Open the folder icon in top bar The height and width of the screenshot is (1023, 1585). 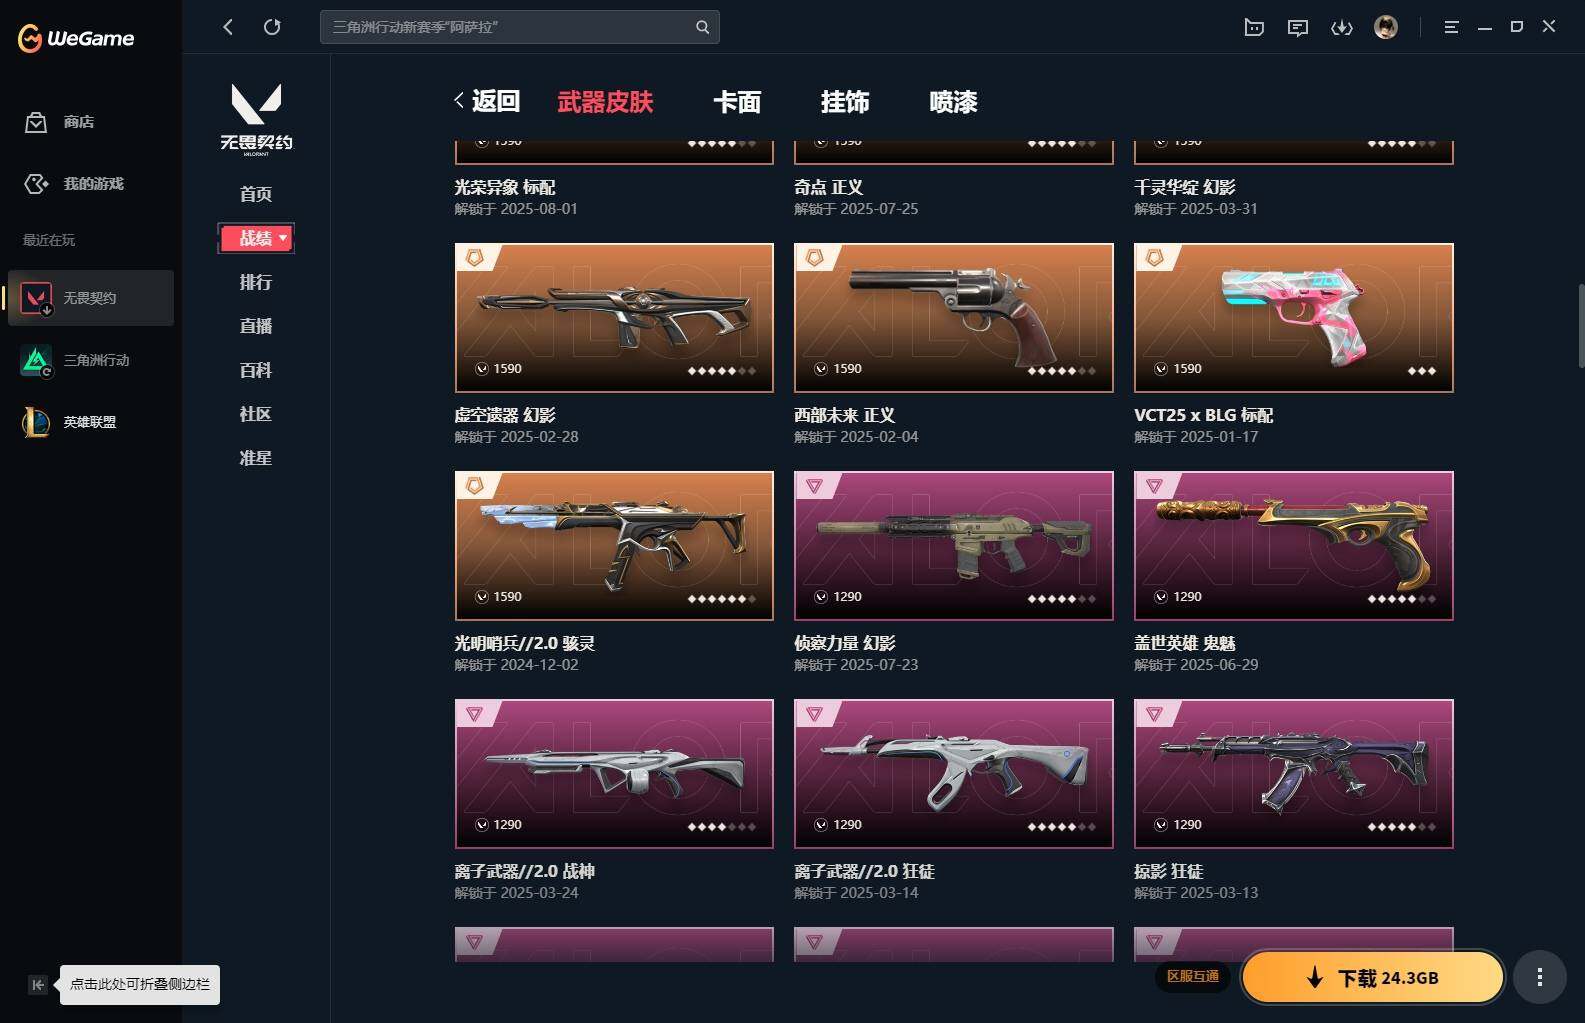click(x=1254, y=28)
